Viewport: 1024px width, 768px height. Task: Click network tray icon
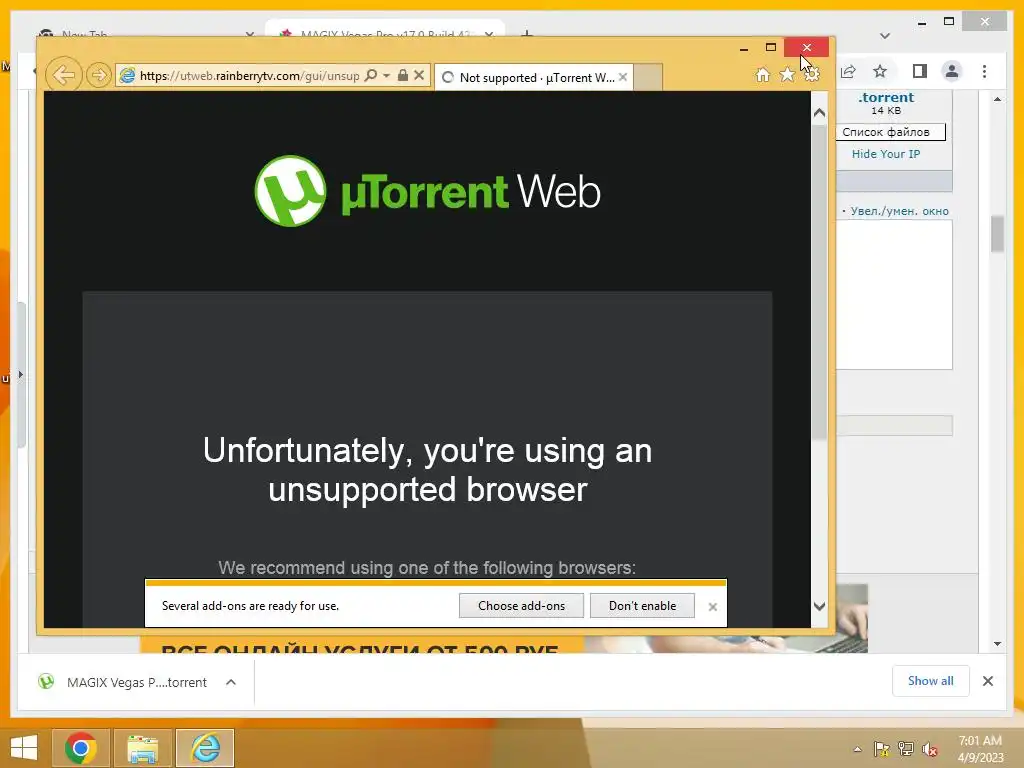click(906, 749)
